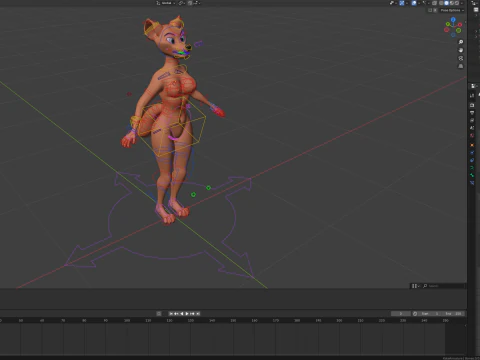Click the current frame number field

401,314
